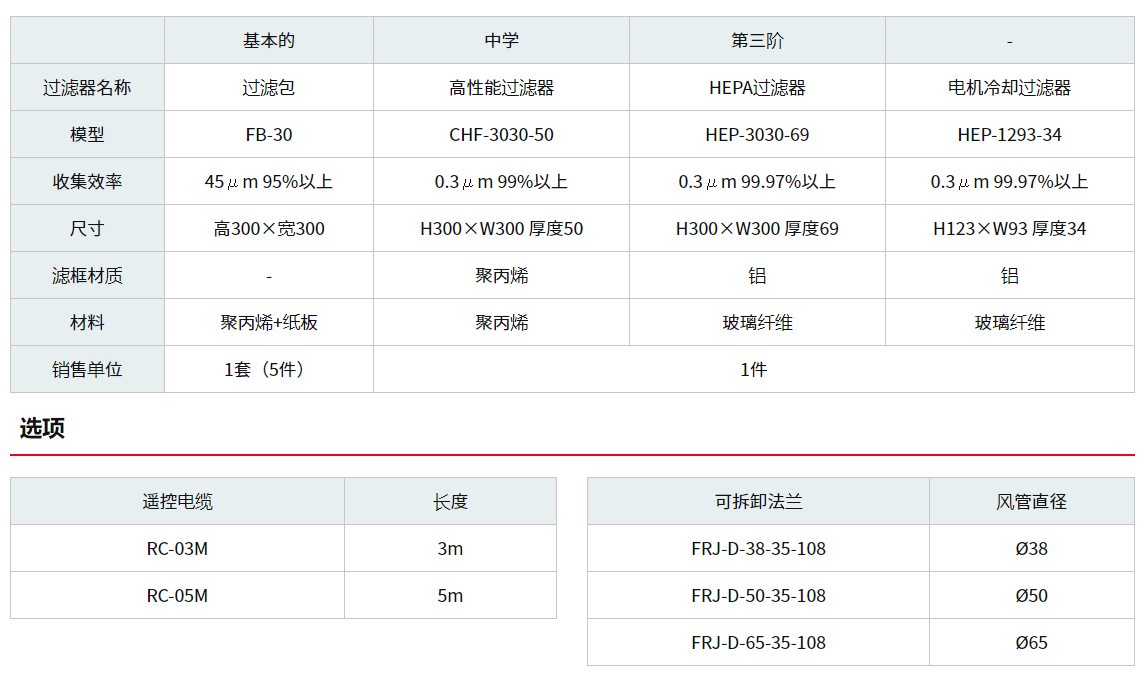Click the 收集效率 row label
1144x676 pixels.
[87, 182]
